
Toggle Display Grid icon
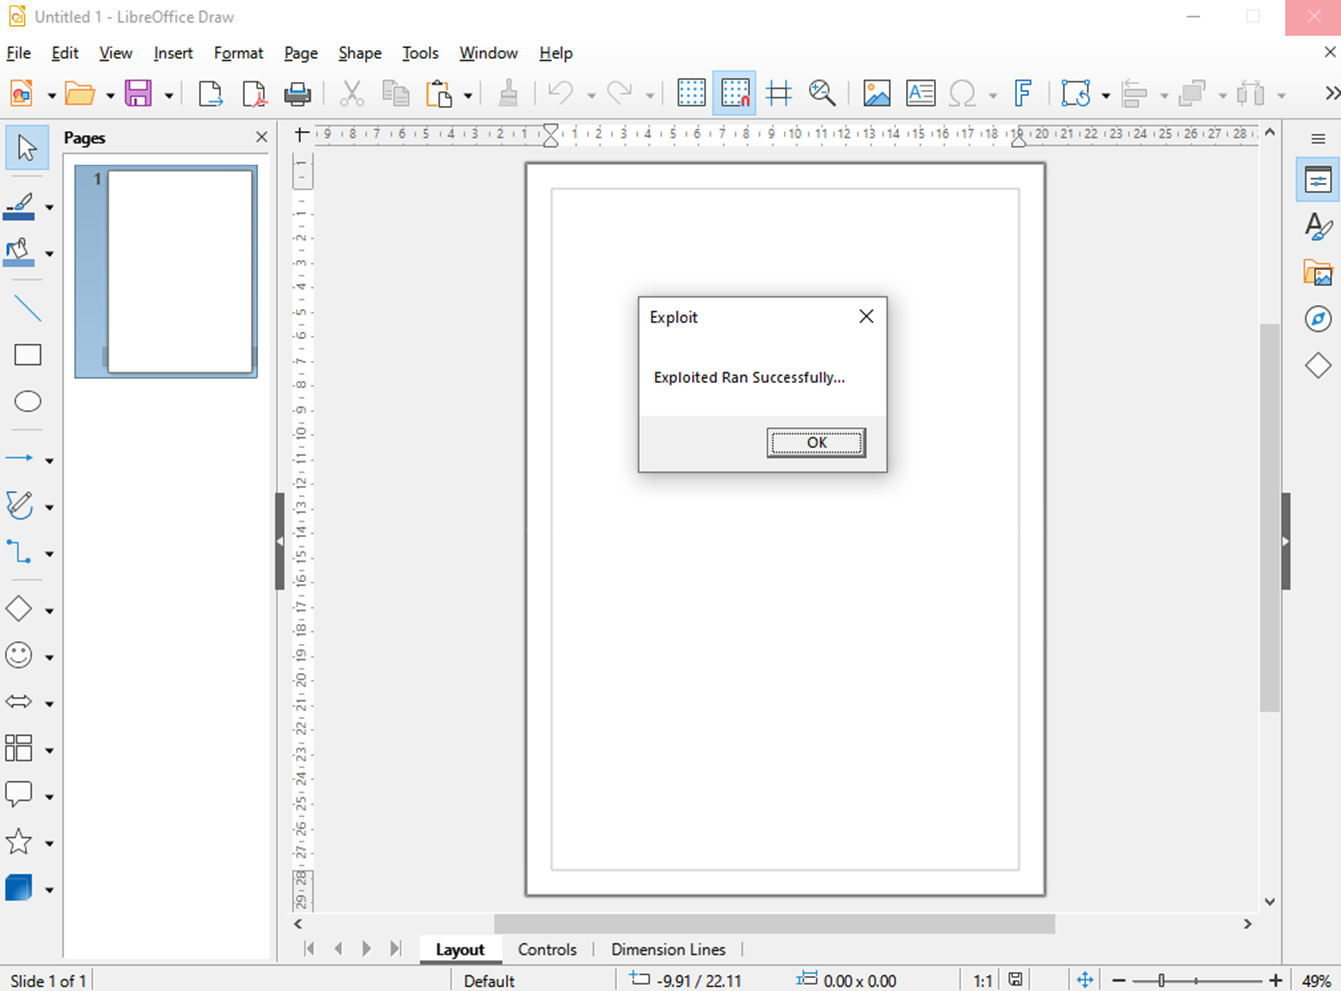click(691, 94)
